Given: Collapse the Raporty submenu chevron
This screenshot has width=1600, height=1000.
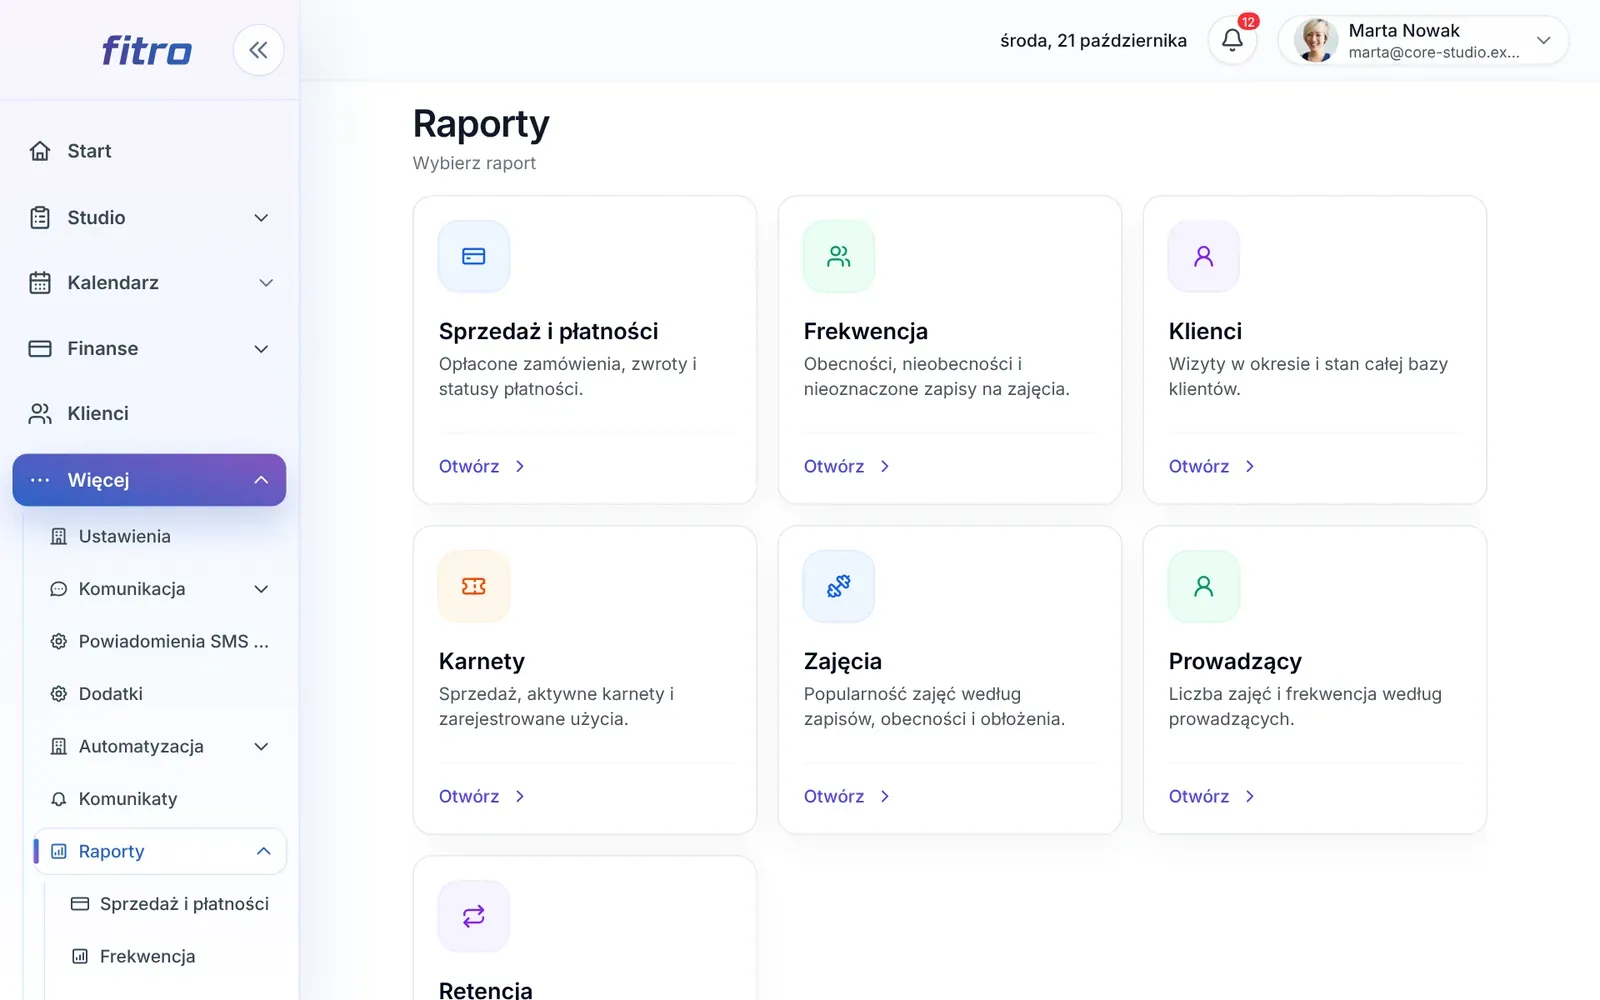Looking at the screenshot, I should pos(264,851).
